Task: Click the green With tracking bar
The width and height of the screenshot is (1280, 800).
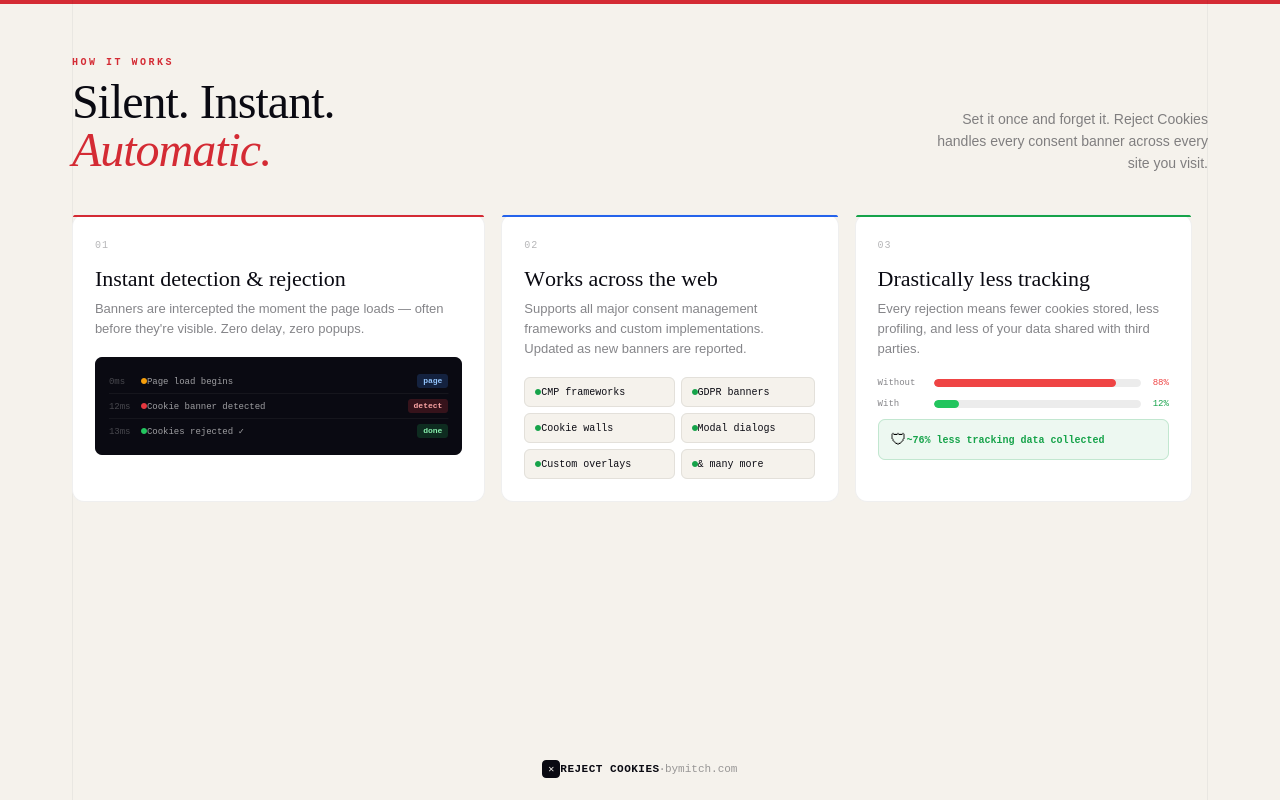Action: tap(946, 404)
